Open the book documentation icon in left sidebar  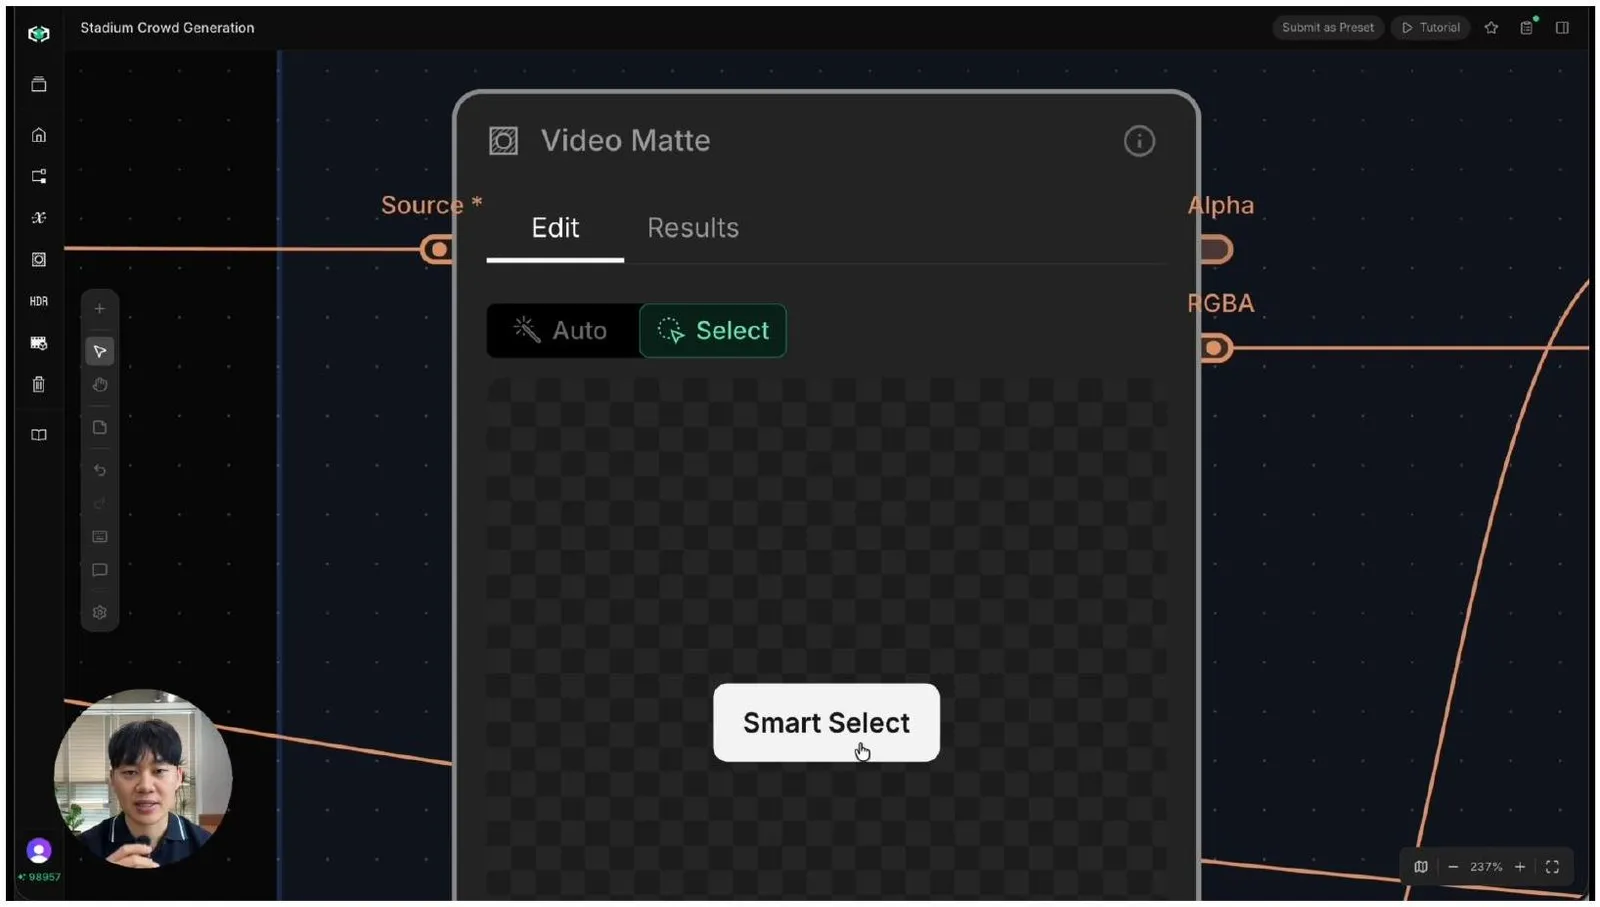[39, 435]
